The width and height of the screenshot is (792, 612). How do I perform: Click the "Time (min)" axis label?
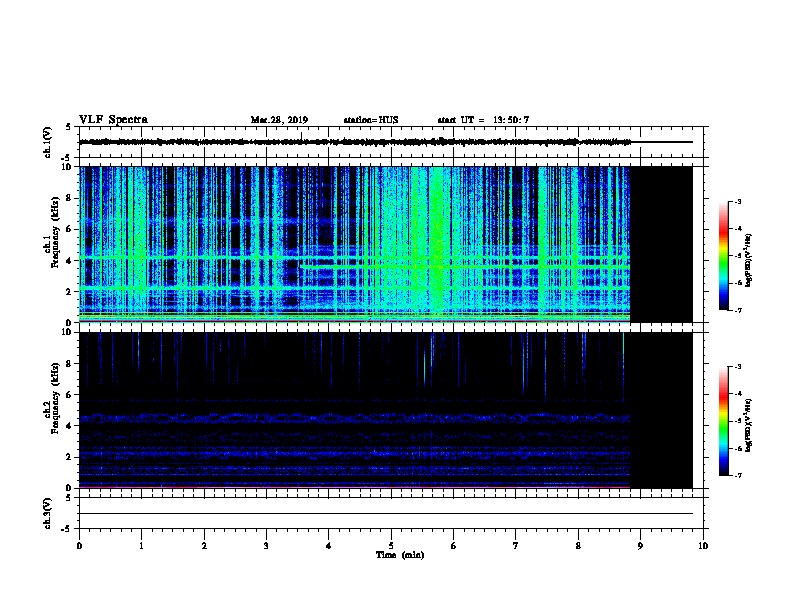click(400, 555)
